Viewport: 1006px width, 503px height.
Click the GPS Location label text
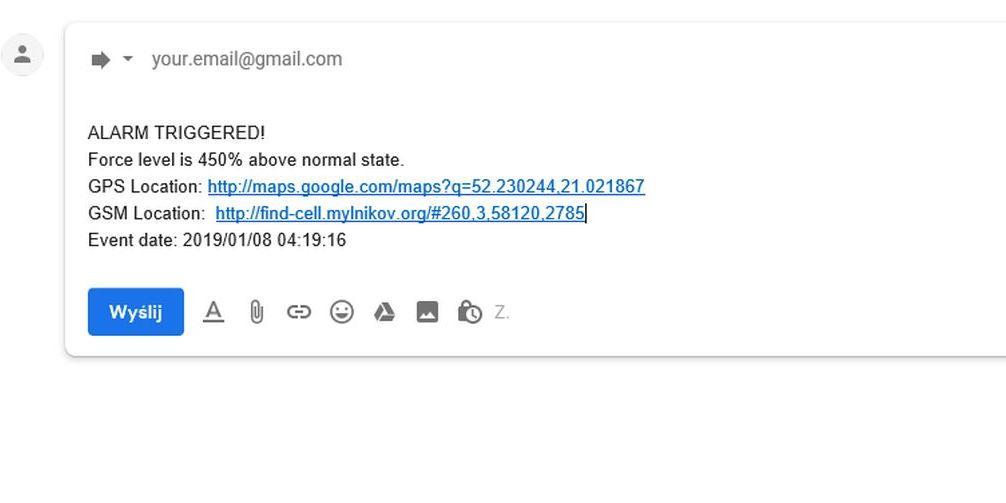pyautogui.click(x=146, y=187)
